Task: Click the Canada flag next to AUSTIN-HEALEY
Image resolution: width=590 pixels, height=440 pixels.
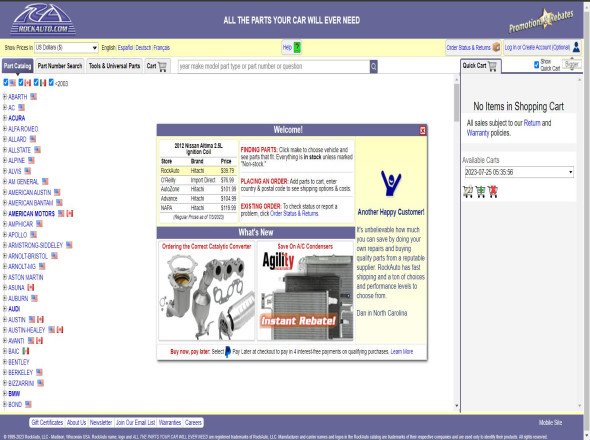Action: (x=60, y=330)
